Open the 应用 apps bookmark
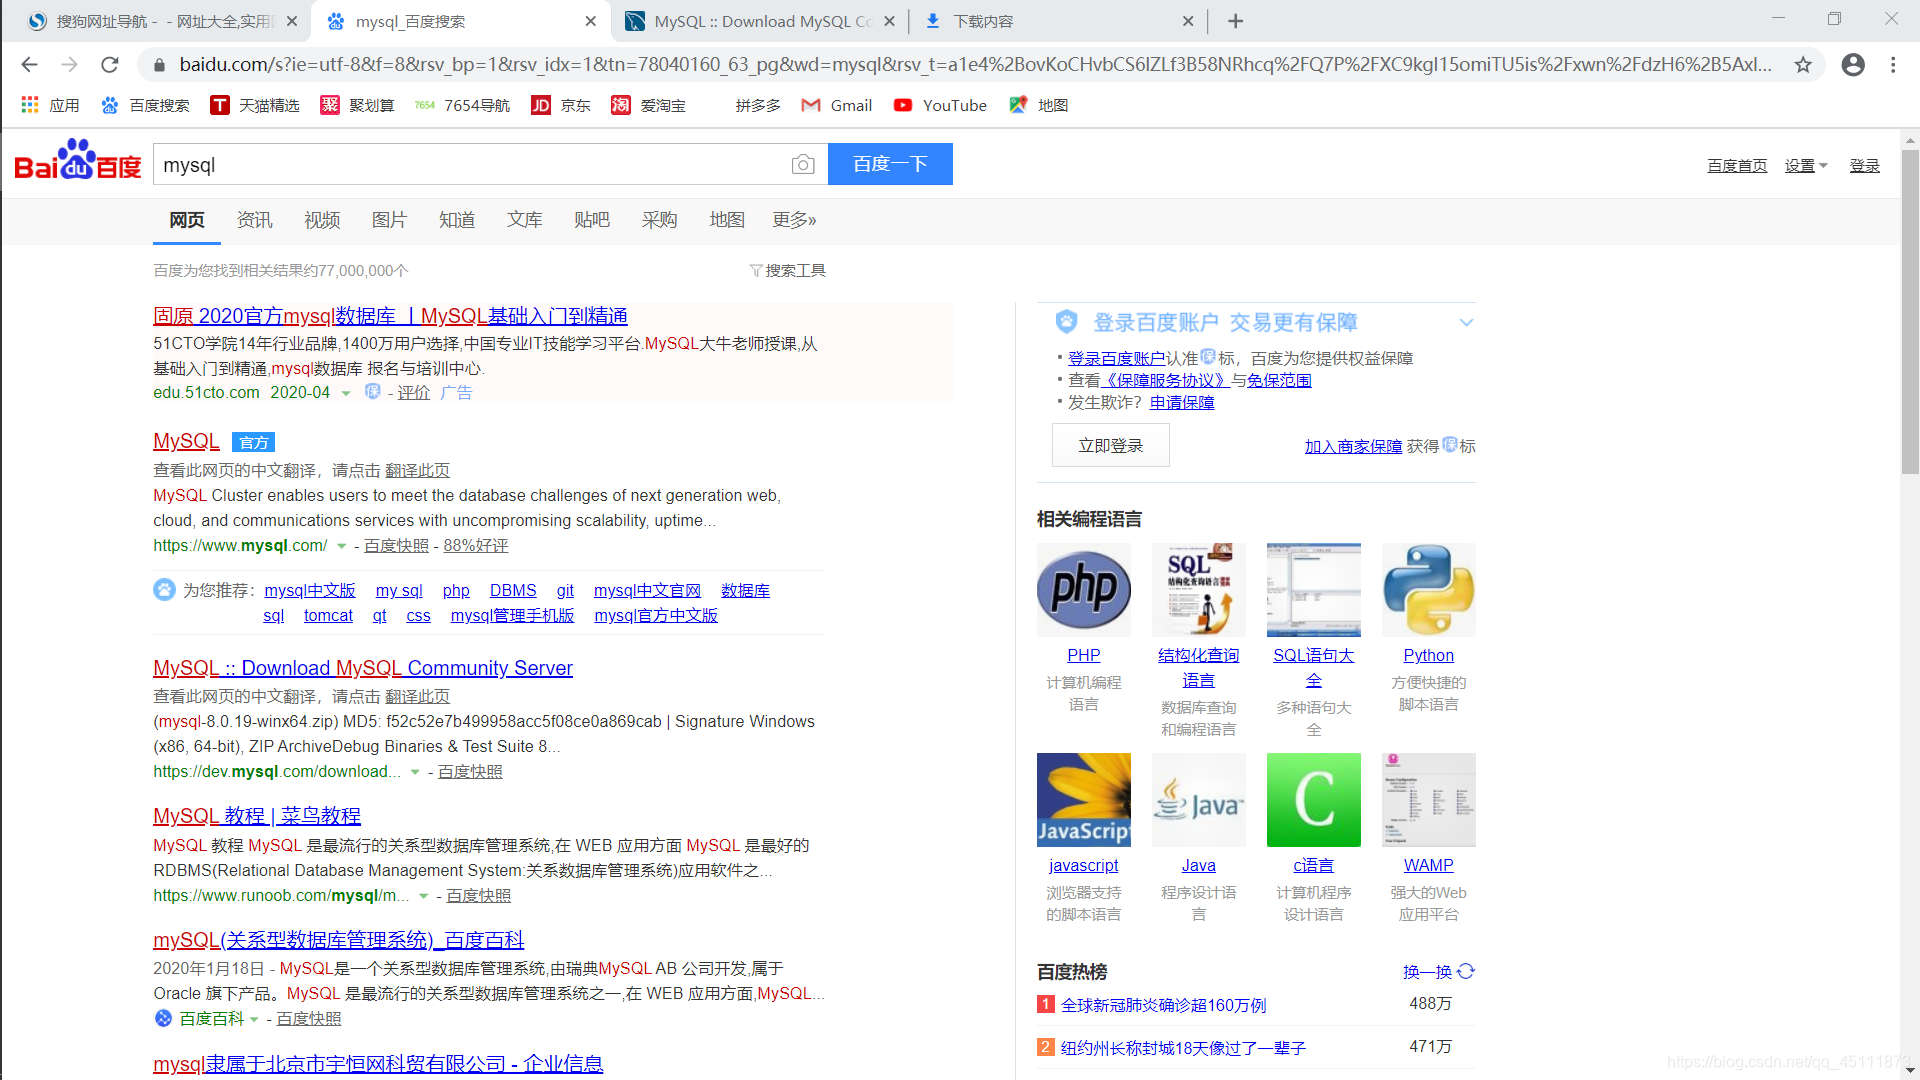Viewport: 1920px width, 1080px height. [x=51, y=105]
